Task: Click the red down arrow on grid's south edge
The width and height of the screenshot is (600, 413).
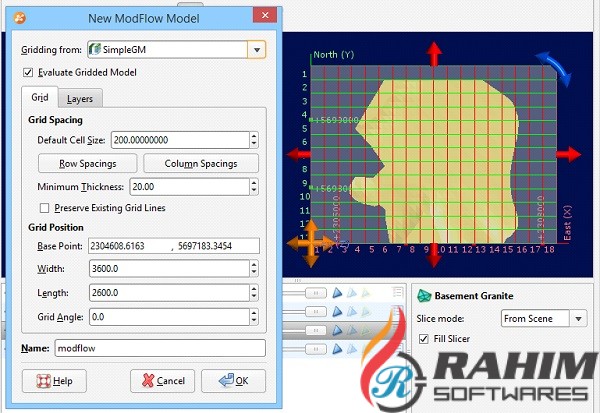Action: [x=433, y=256]
